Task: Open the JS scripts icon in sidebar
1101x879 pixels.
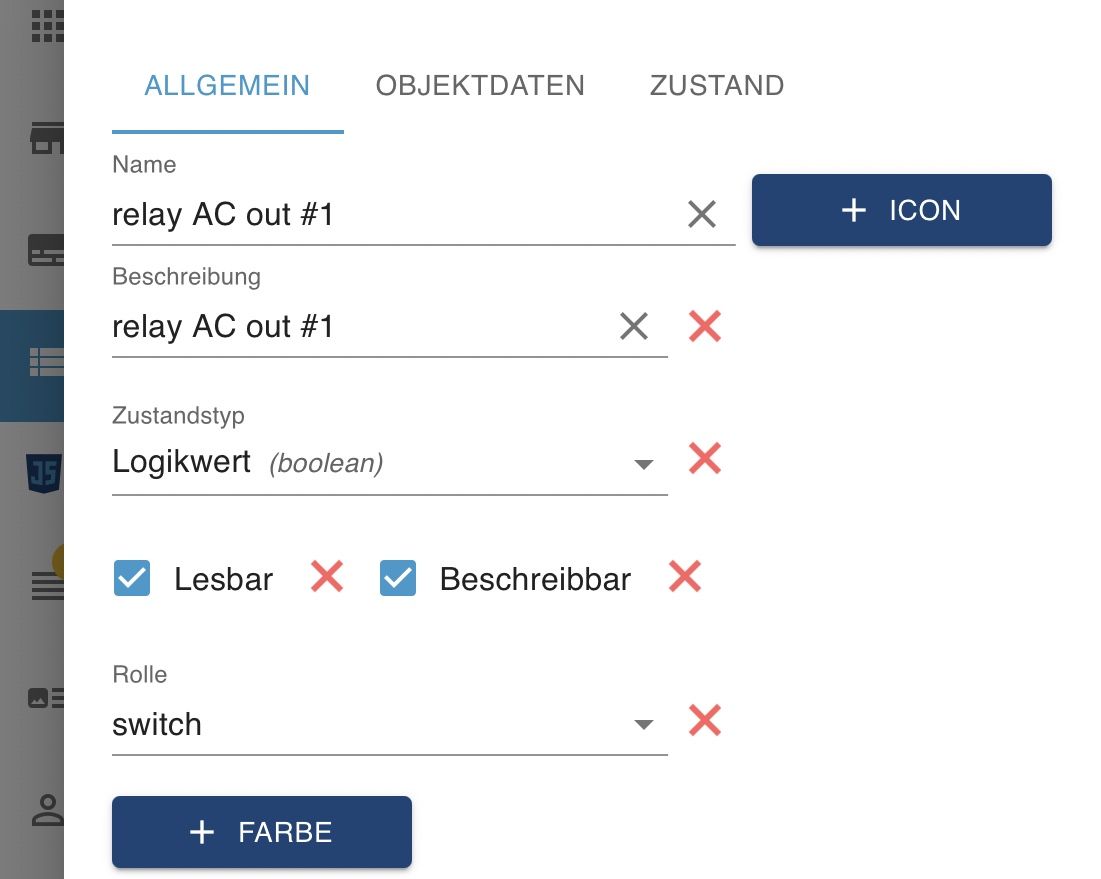Action: point(44,472)
